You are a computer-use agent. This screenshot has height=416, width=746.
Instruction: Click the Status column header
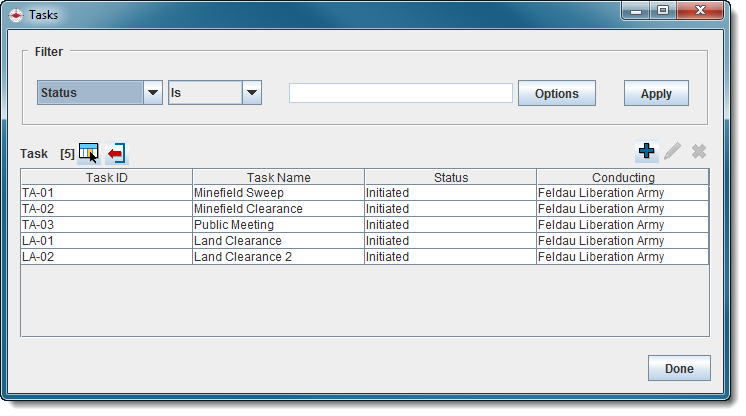[450, 177]
